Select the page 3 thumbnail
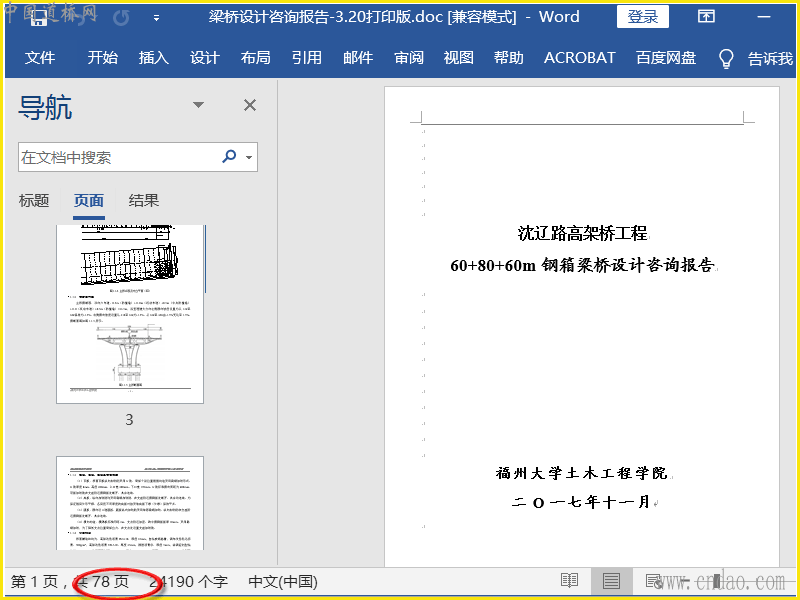This screenshot has width=800, height=600. (130, 314)
